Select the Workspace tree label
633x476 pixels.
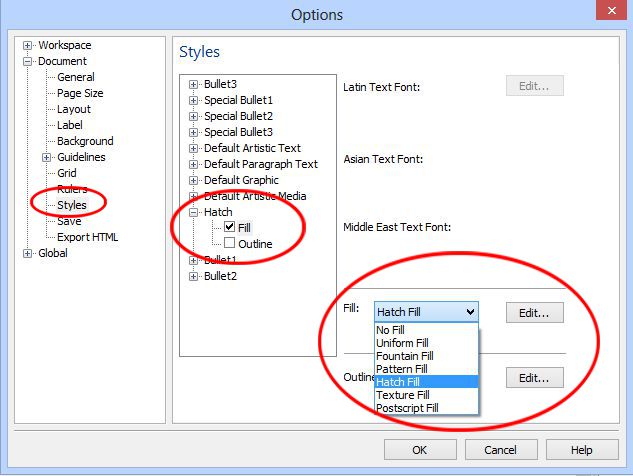click(65, 45)
